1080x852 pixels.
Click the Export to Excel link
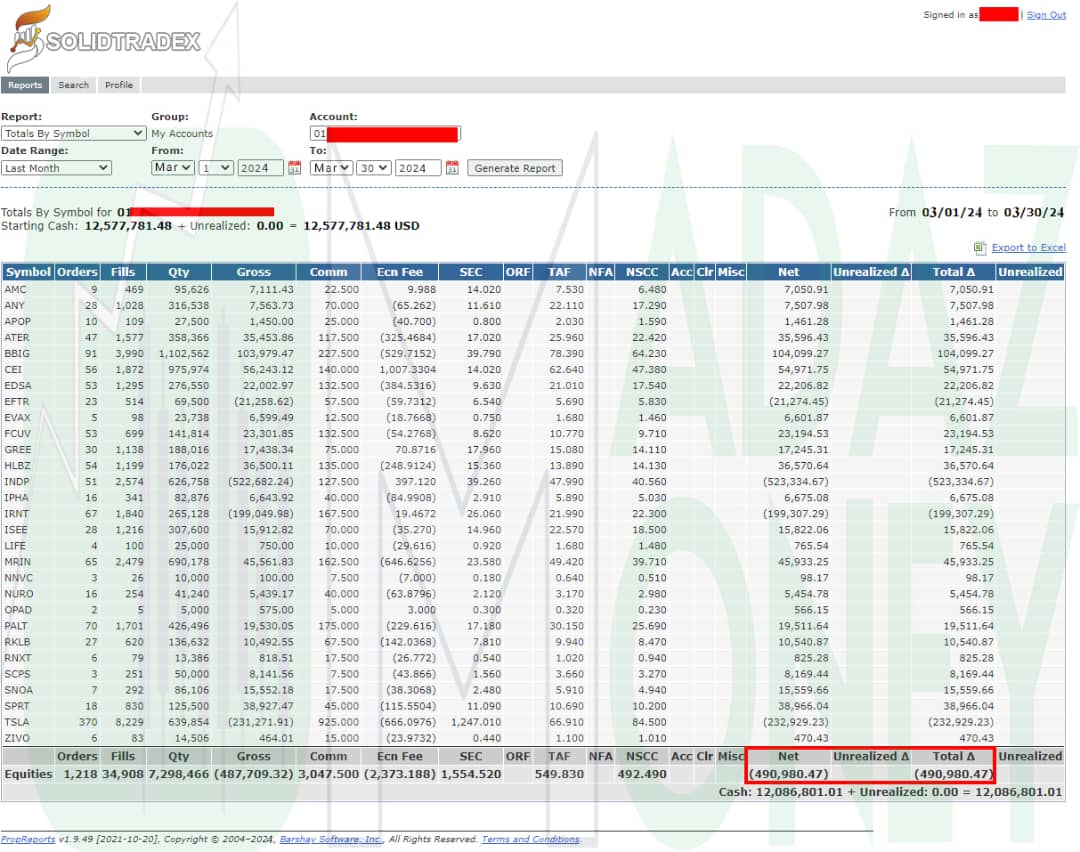point(1028,247)
